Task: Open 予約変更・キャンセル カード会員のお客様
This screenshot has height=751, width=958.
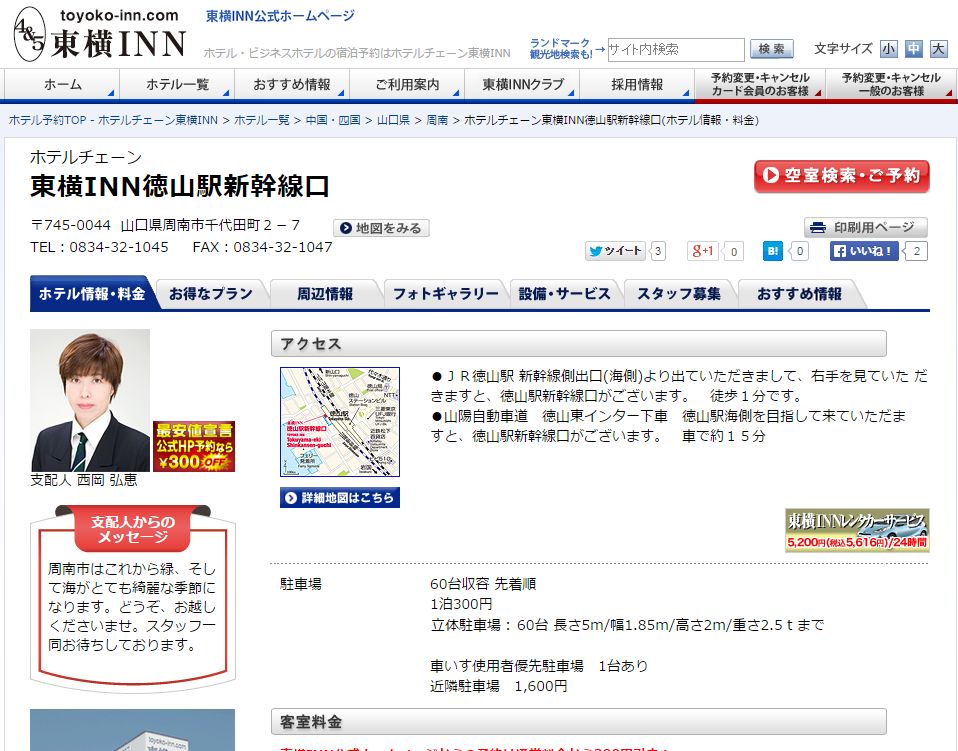Action: click(760, 84)
